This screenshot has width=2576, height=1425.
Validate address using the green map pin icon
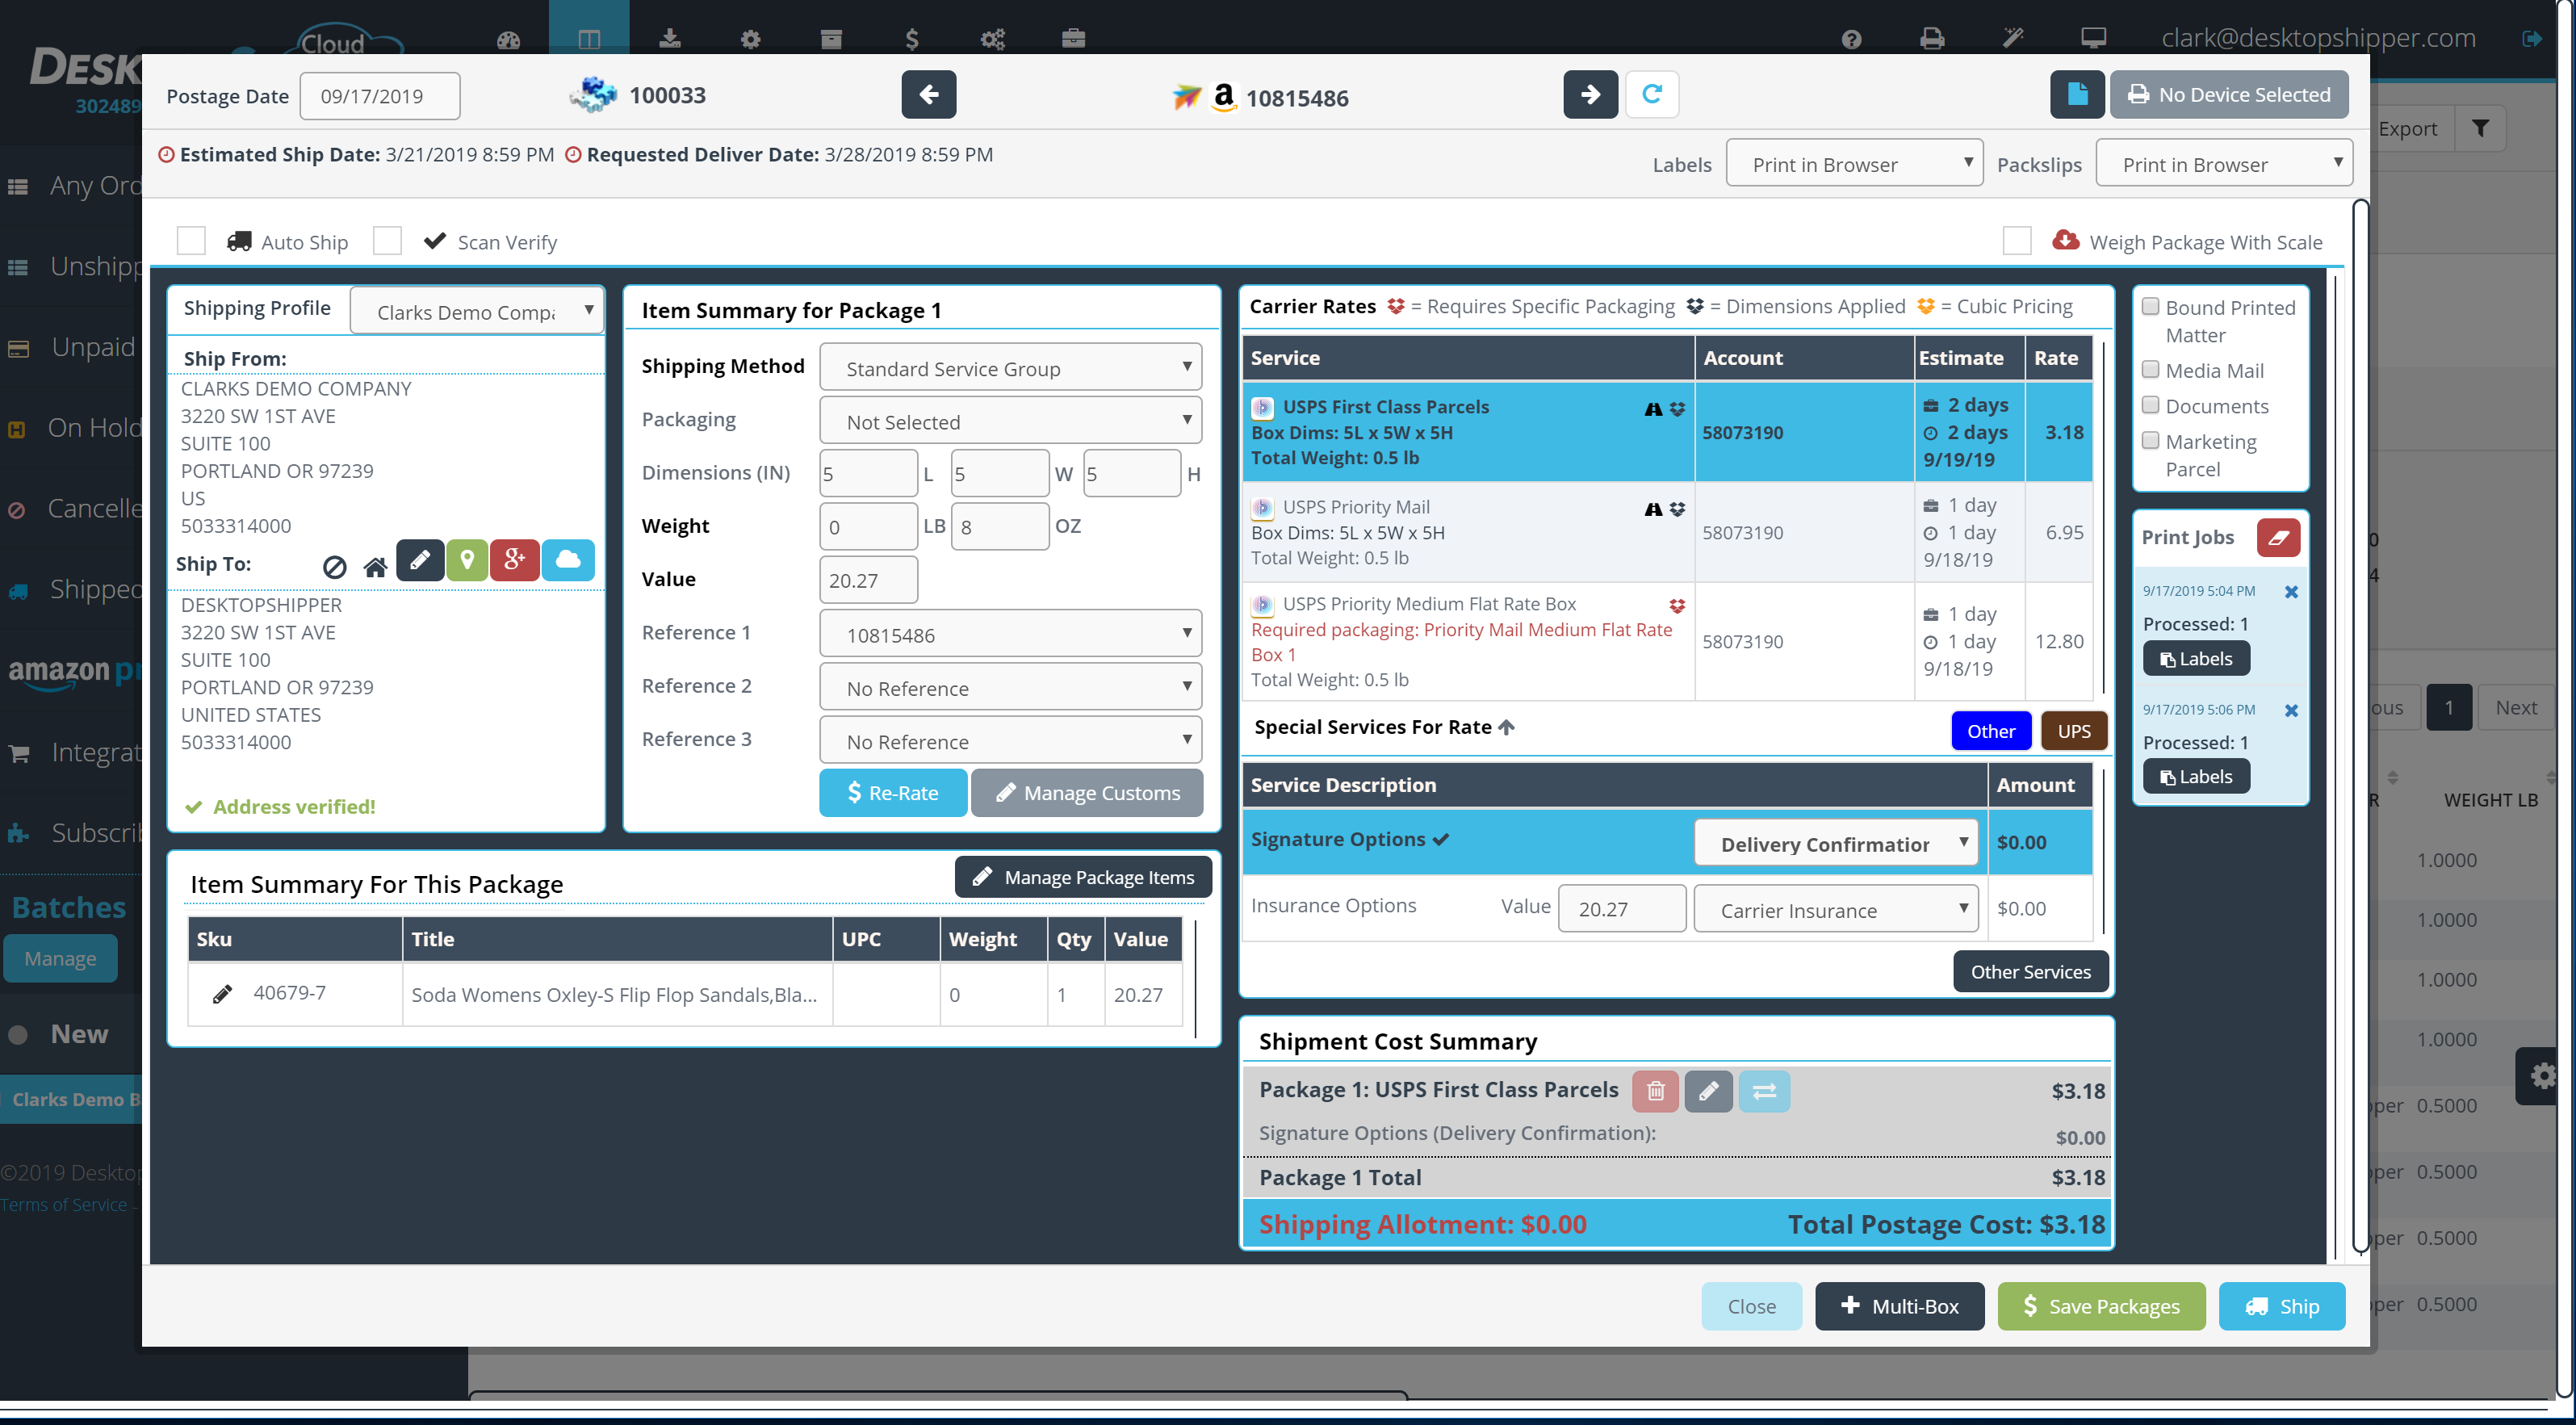coord(467,561)
